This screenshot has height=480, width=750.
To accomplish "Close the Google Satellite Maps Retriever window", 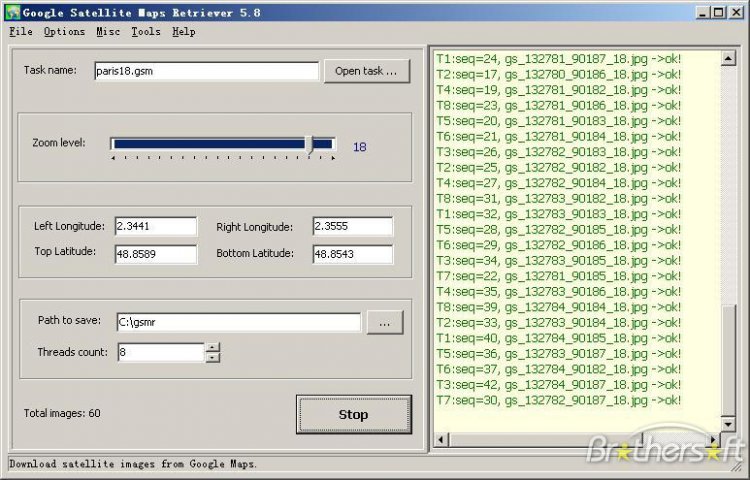I will click(736, 12).
